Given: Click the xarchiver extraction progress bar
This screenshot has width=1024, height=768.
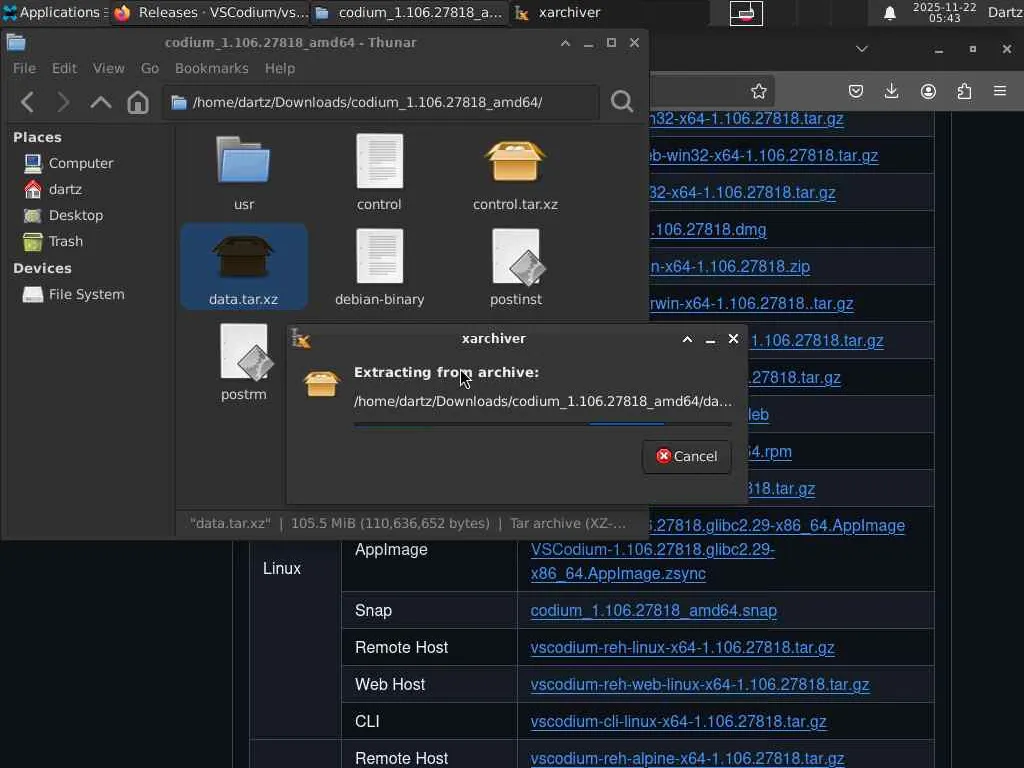Looking at the screenshot, I should (x=542, y=424).
